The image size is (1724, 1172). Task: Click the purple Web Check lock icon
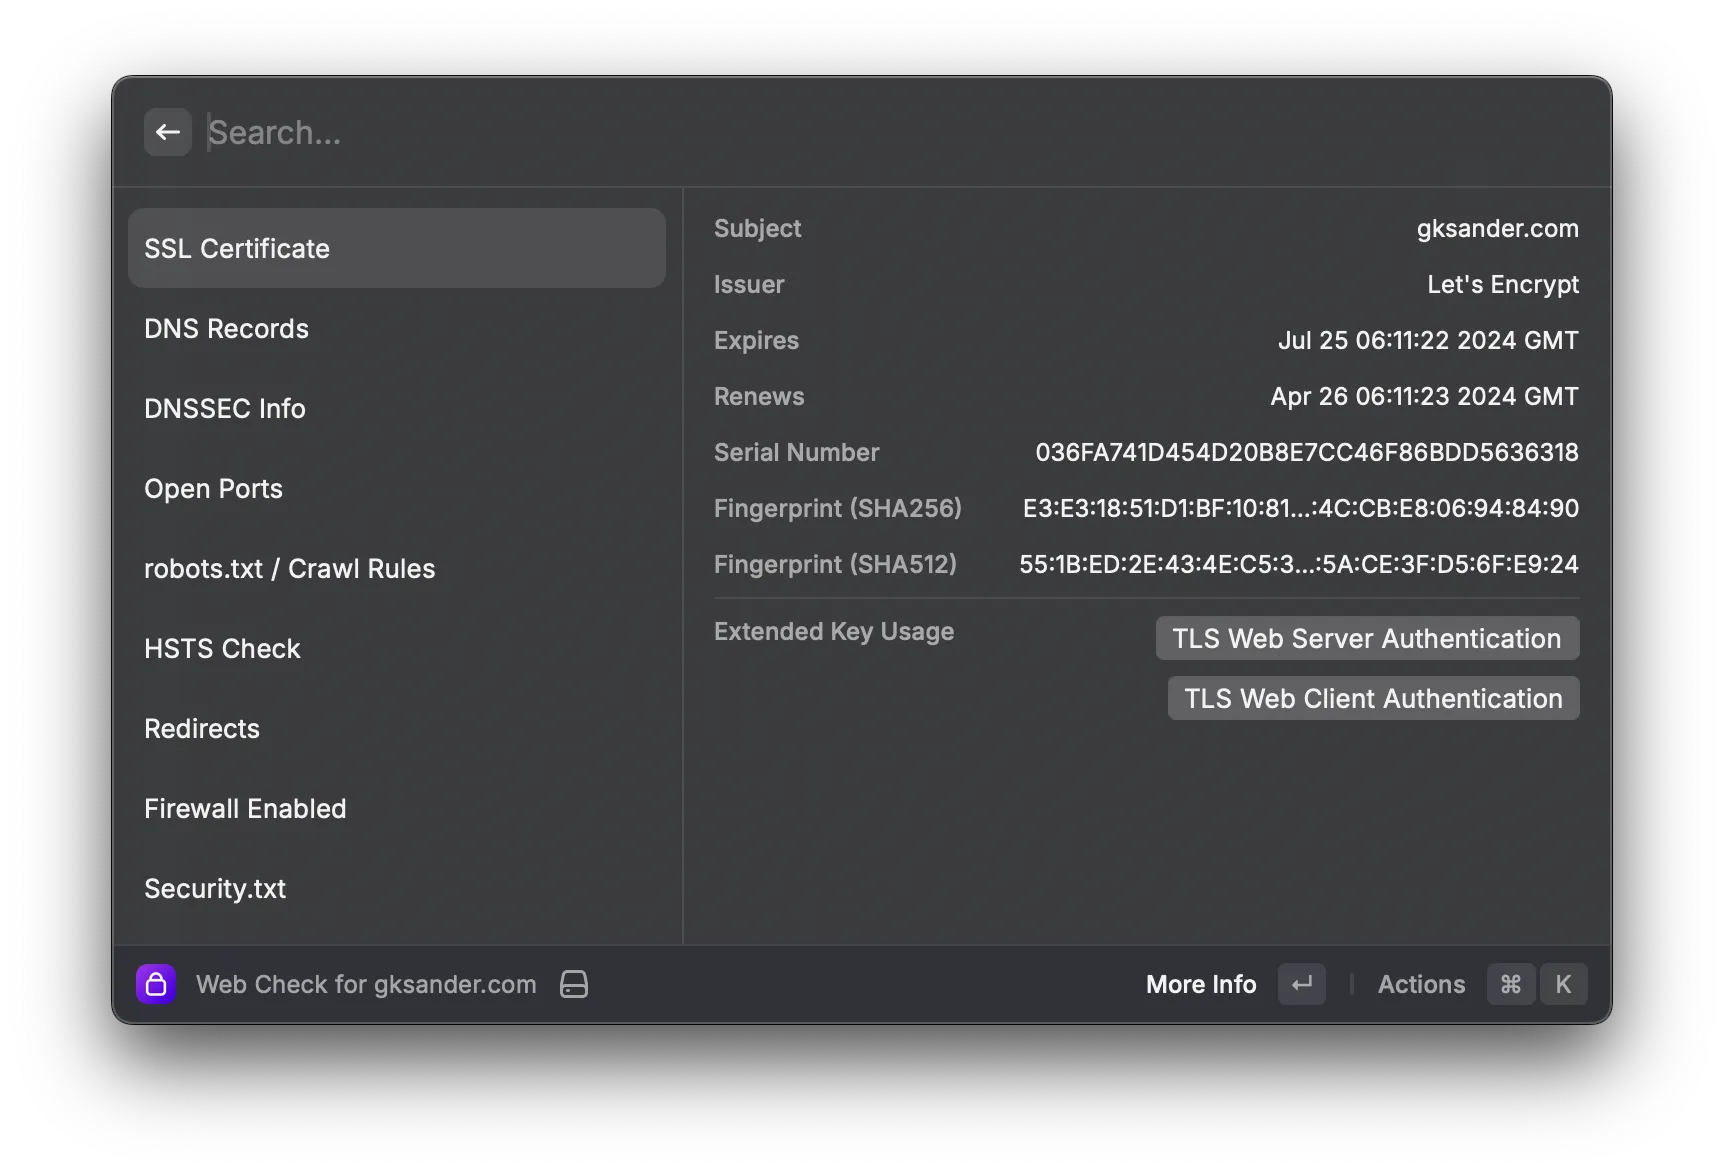[x=156, y=984]
